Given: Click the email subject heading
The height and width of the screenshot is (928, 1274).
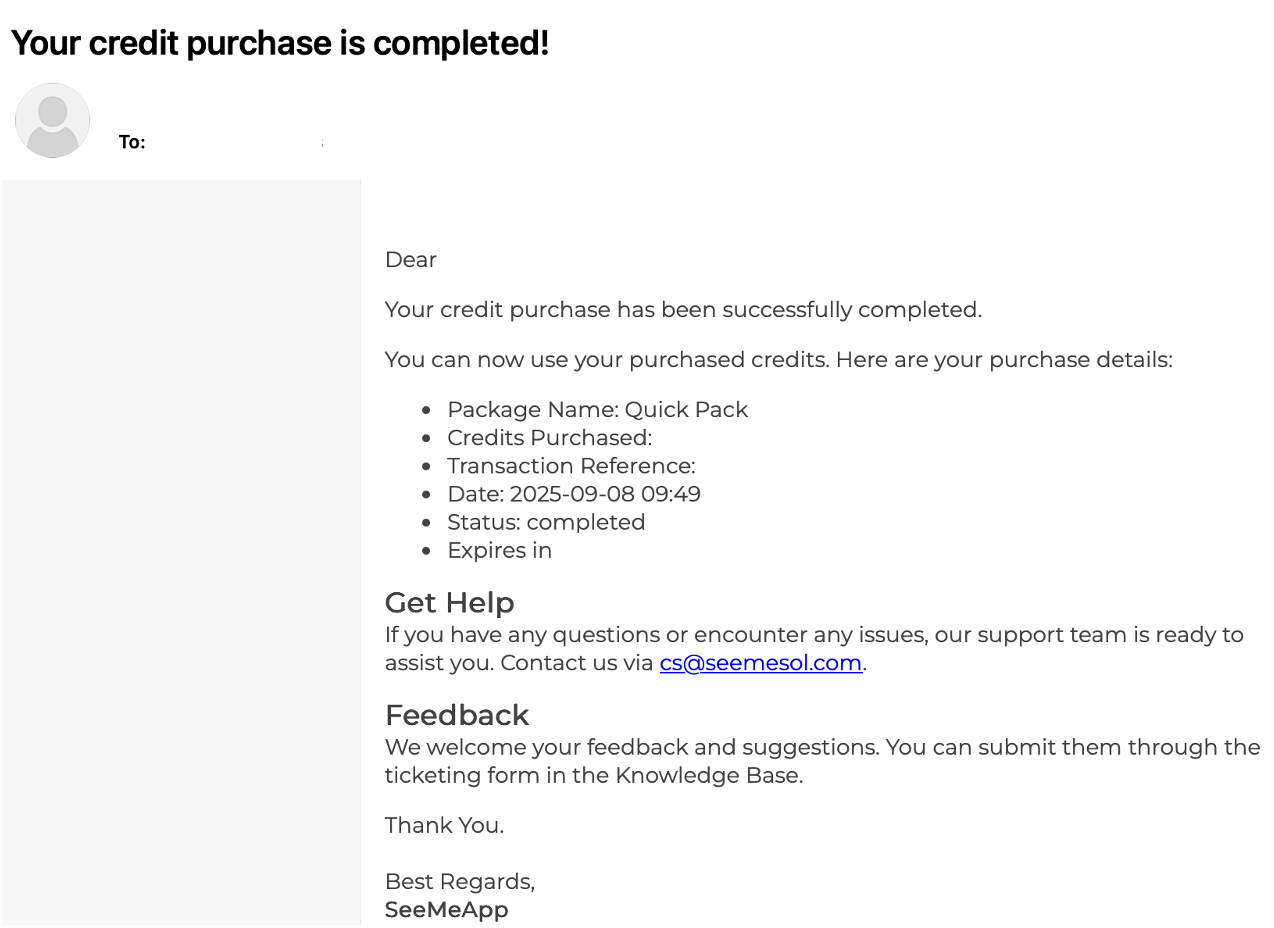Looking at the screenshot, I should [x=280, y=43].
